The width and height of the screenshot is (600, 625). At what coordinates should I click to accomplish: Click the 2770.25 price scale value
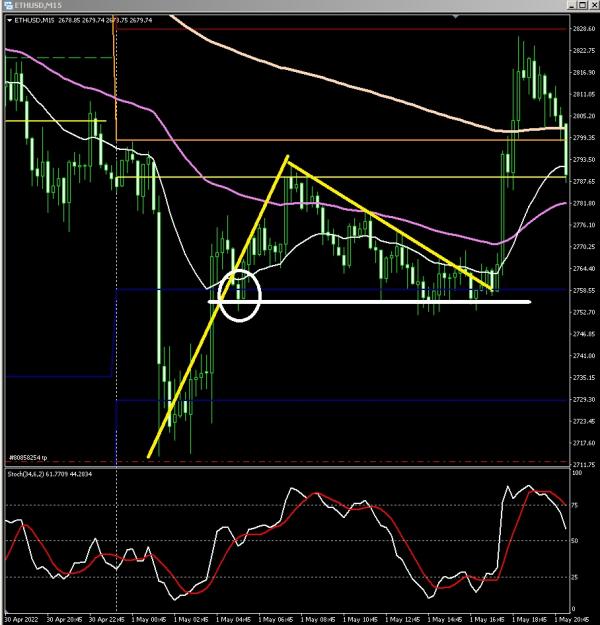(x=584, y=247)
